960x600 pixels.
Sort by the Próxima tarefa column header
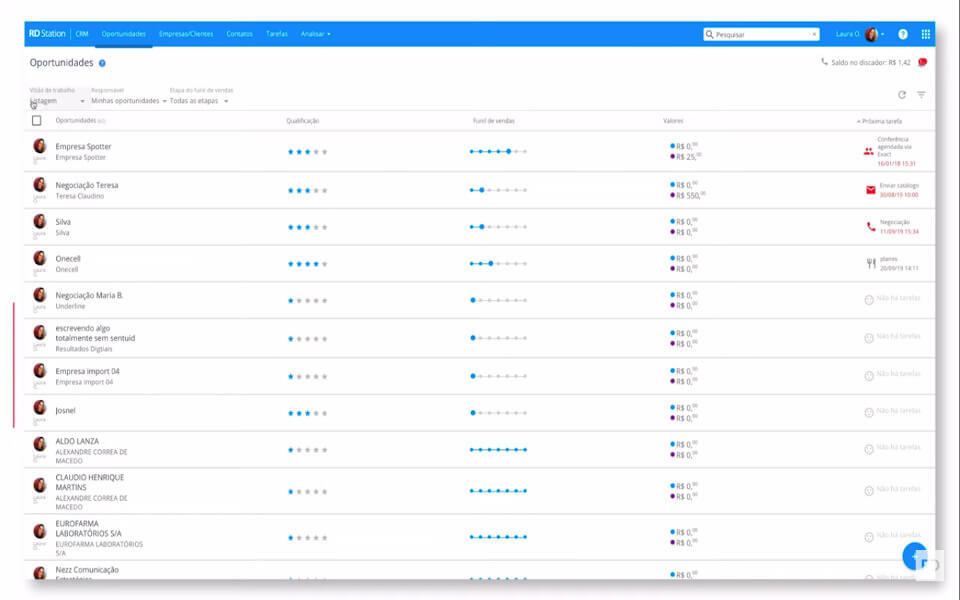click(879, 121)
